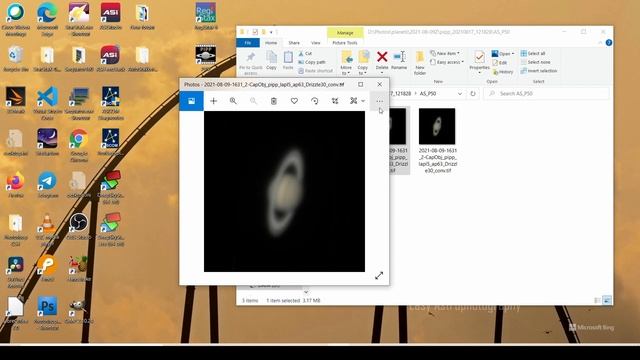The height and width of the screenshot is (360, 640).
Task: Click the trash icon in Photos toolbar
Action: point(273,101)
